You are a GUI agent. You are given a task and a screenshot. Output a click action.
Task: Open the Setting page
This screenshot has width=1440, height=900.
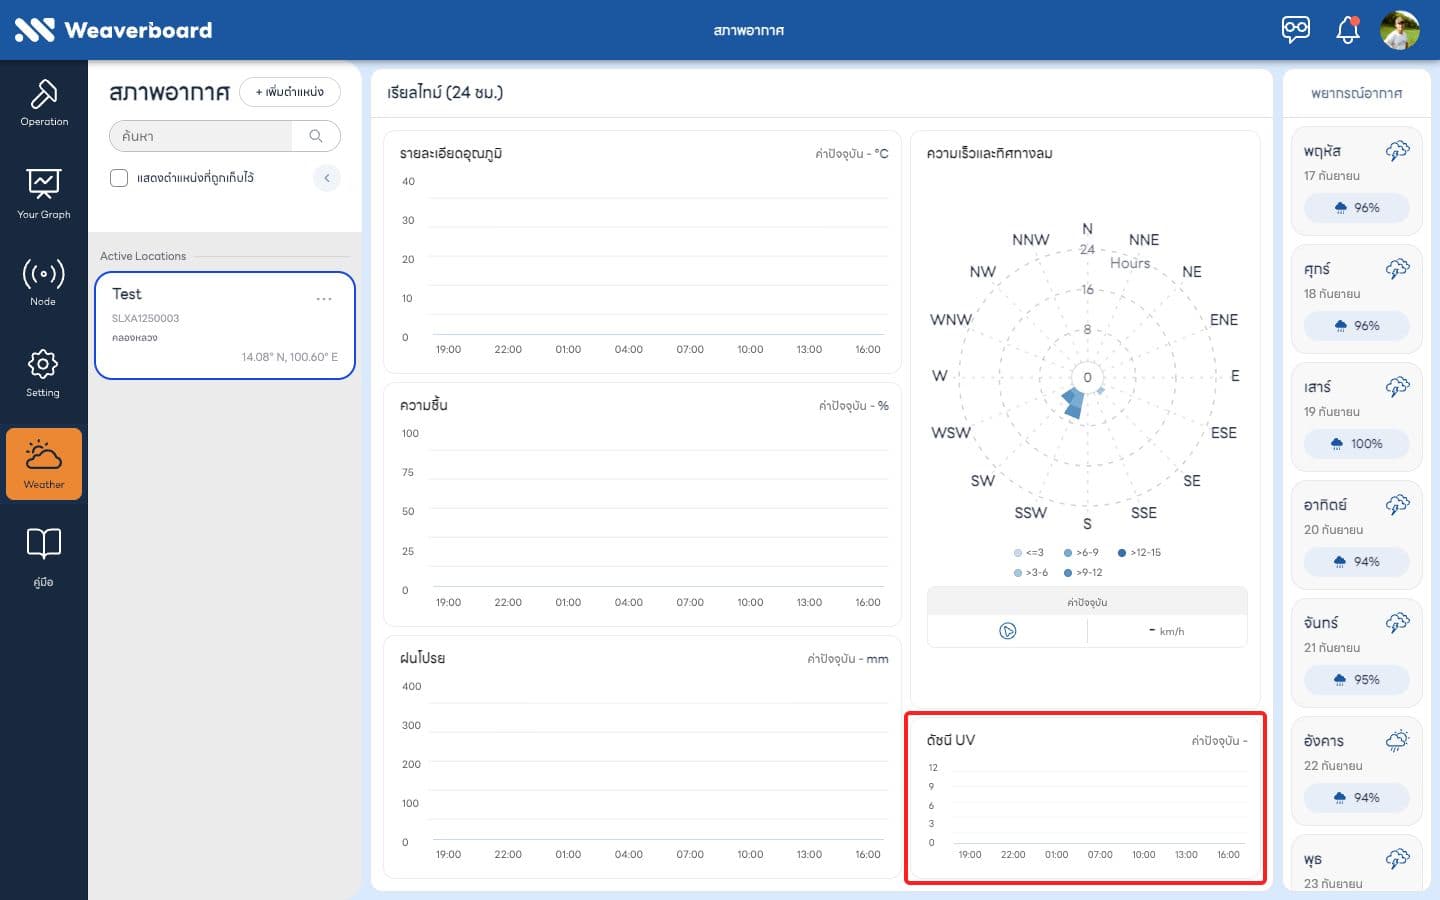coord(43,373)
